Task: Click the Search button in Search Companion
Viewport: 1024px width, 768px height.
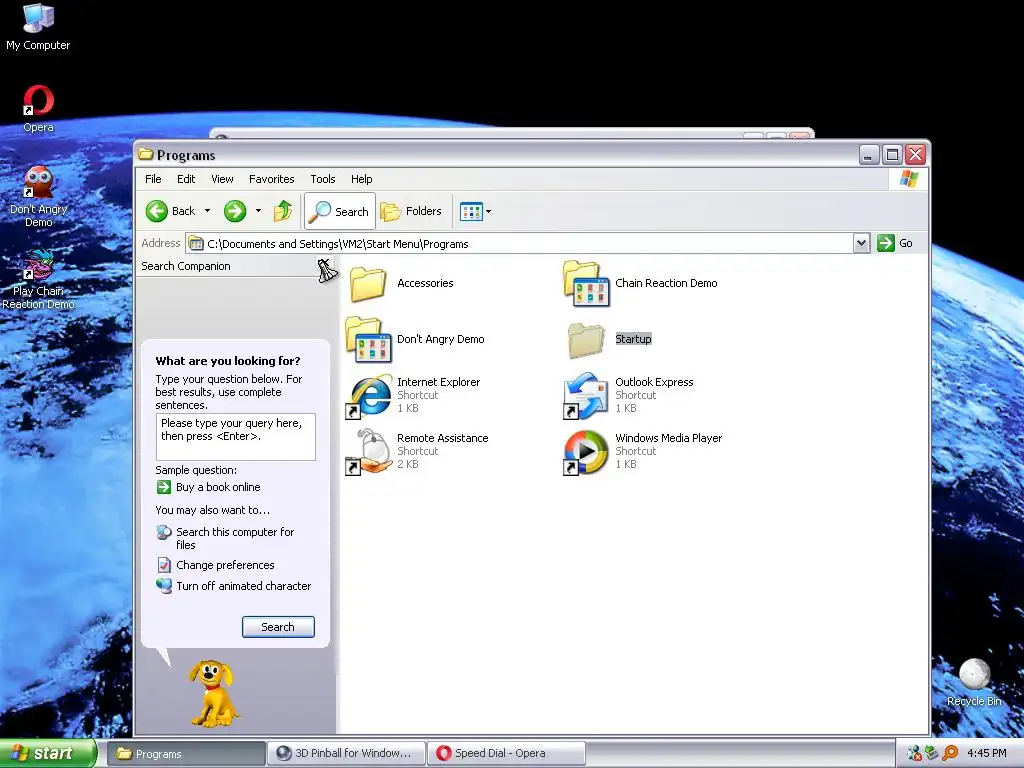Action: pyautogui.click(x=278, y=627)
